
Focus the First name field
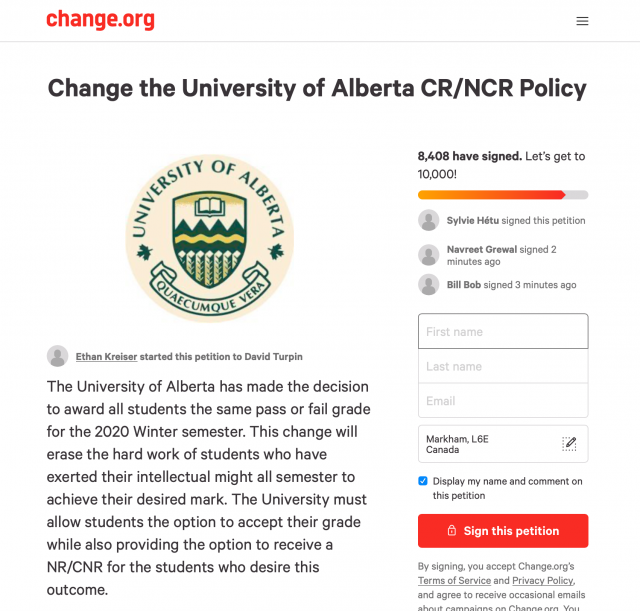(503, 331)
